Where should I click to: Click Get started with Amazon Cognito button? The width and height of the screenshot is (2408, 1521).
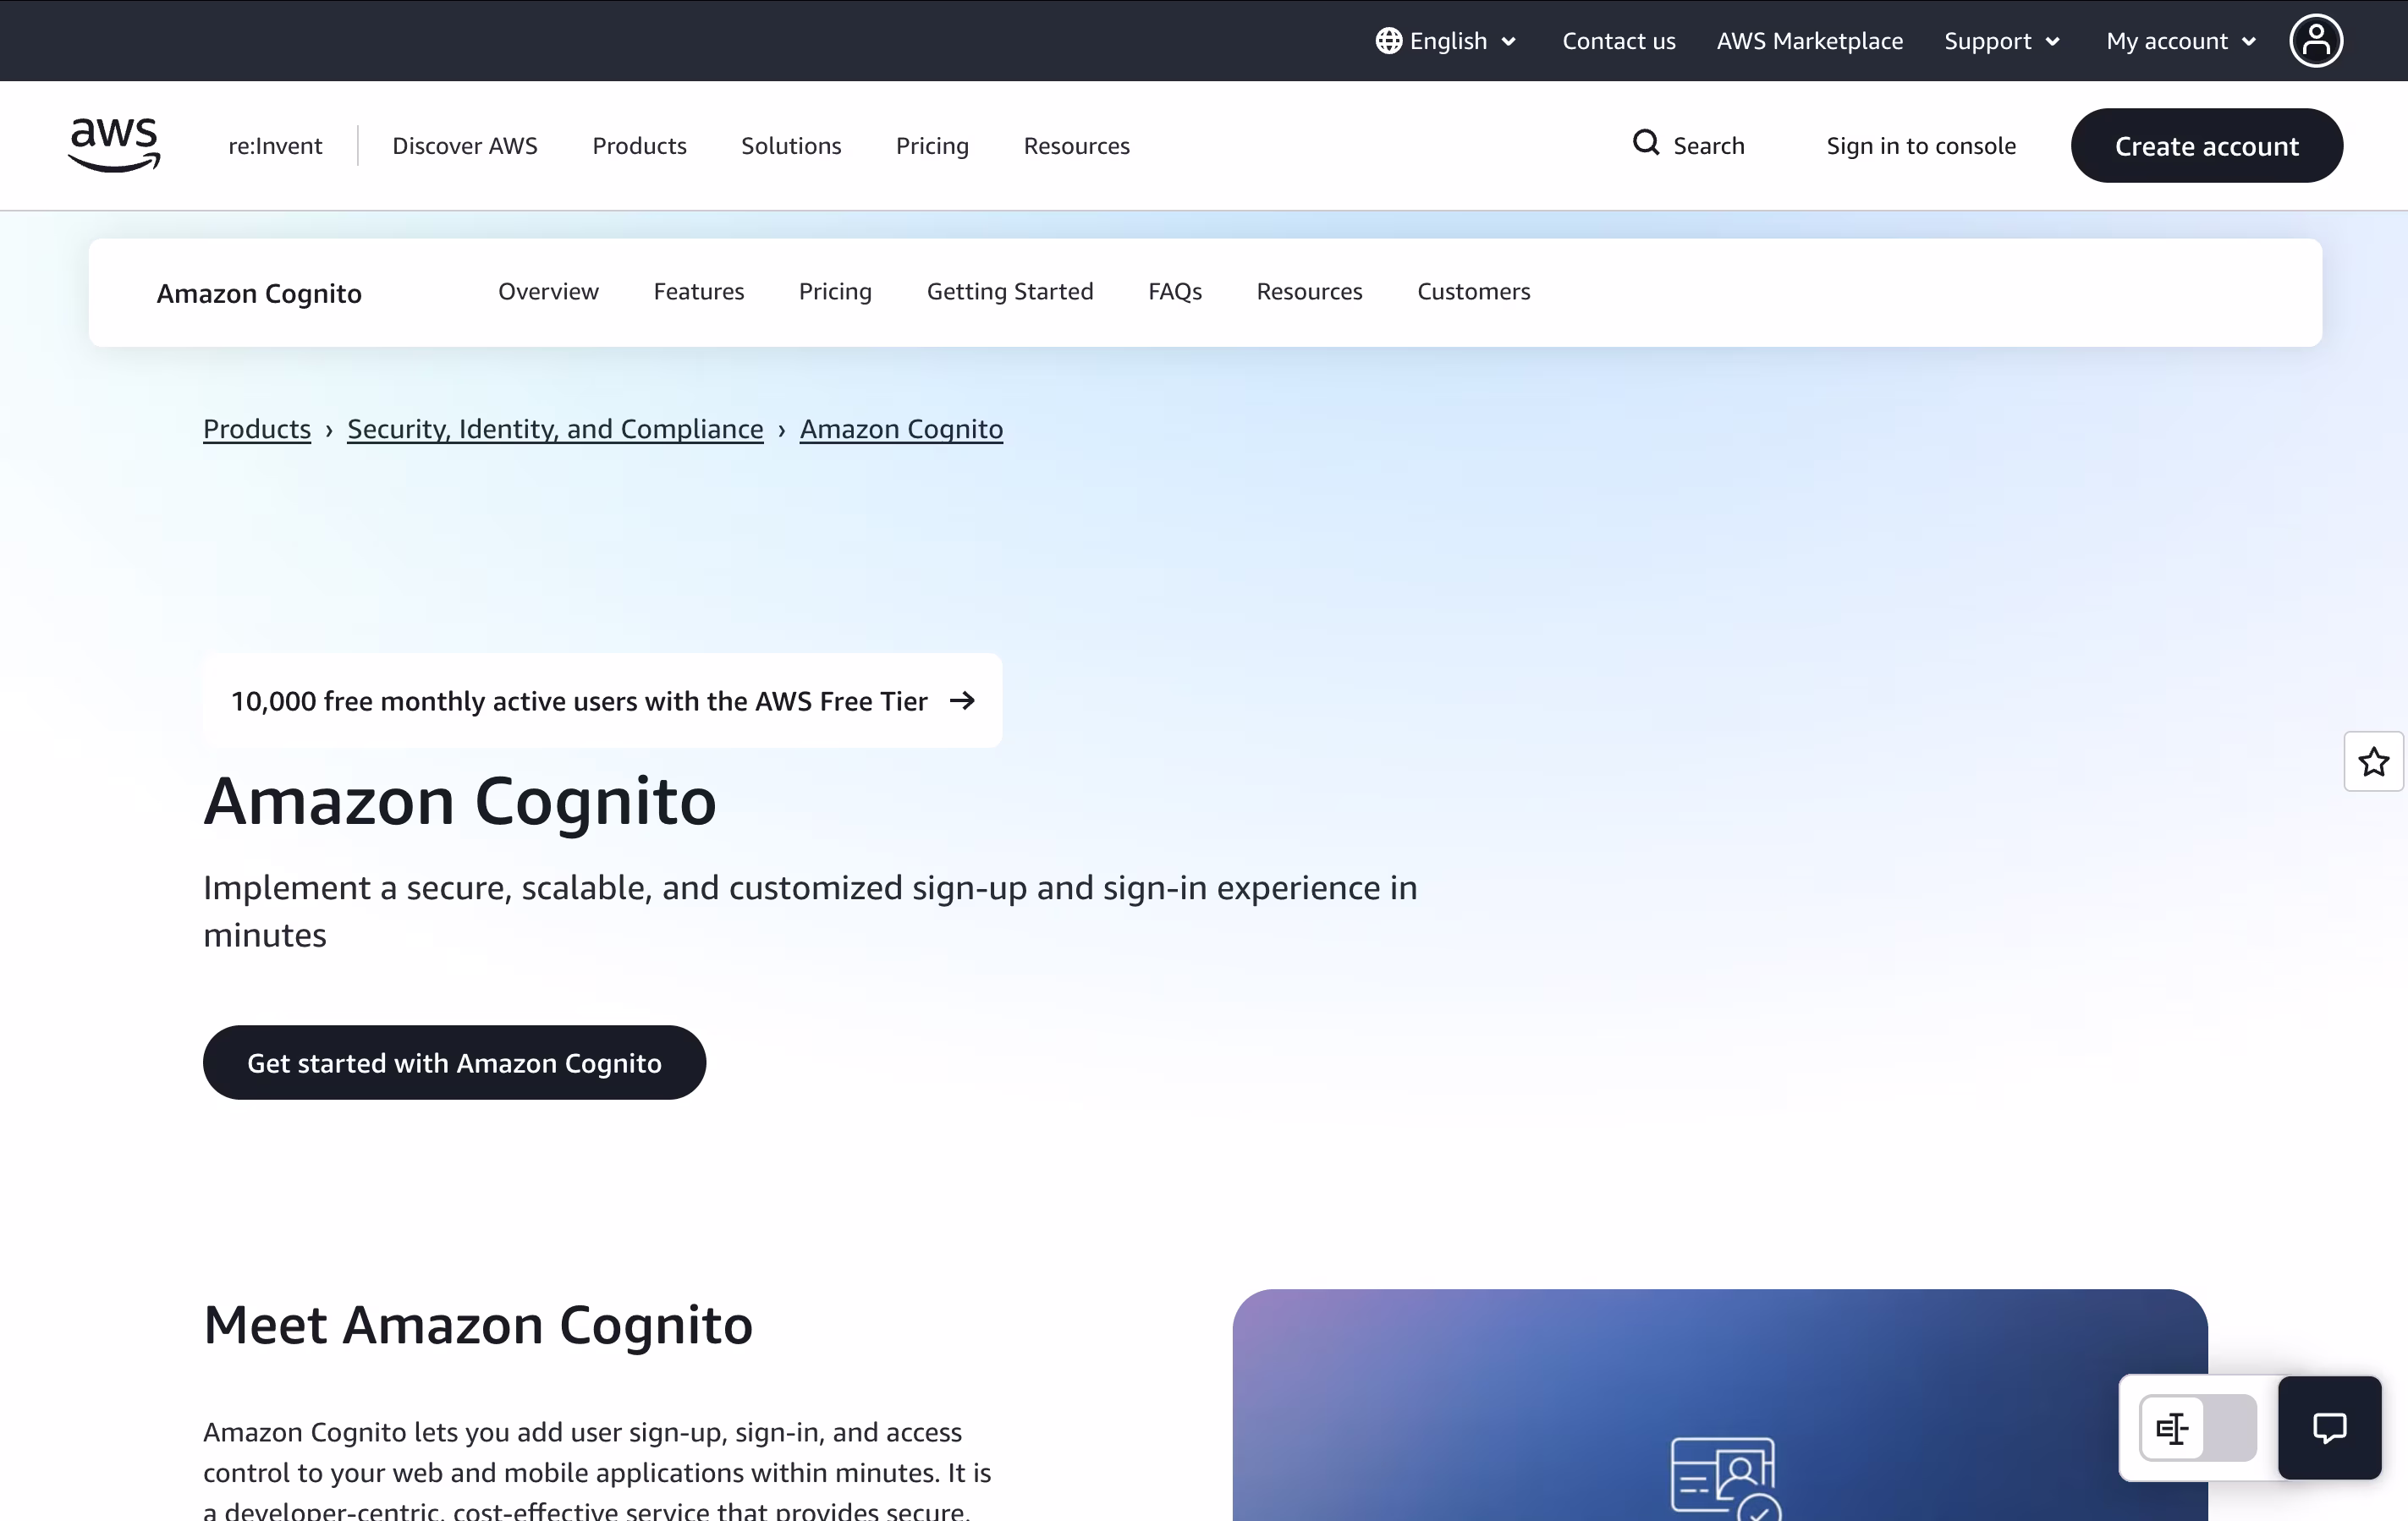coord(454,1063)
